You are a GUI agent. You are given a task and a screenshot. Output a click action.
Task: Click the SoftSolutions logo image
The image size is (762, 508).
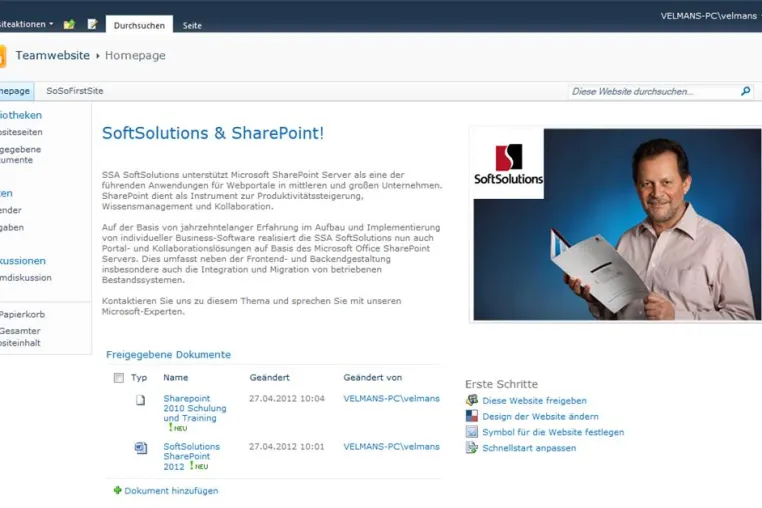(508, 164)
